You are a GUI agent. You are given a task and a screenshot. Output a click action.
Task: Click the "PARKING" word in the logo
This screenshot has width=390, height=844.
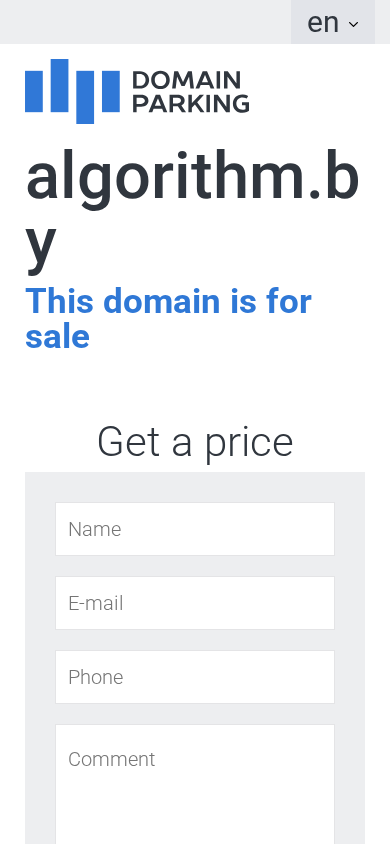(191, 103)
